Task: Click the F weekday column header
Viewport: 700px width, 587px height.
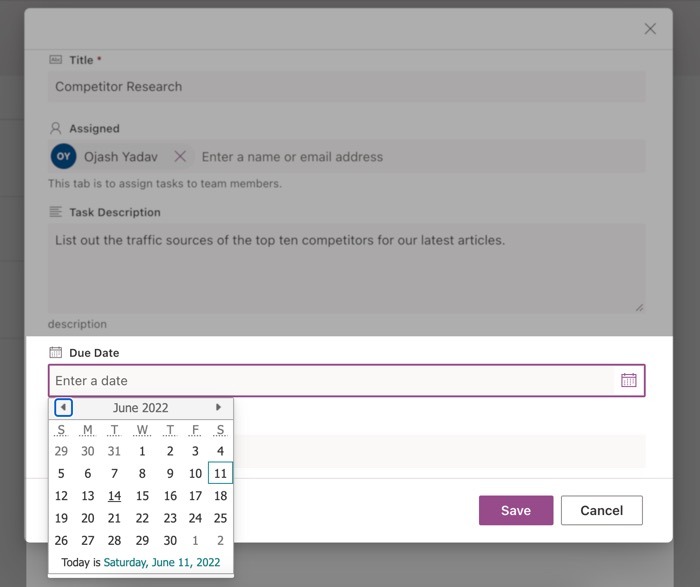Action: tap(195, 429)
